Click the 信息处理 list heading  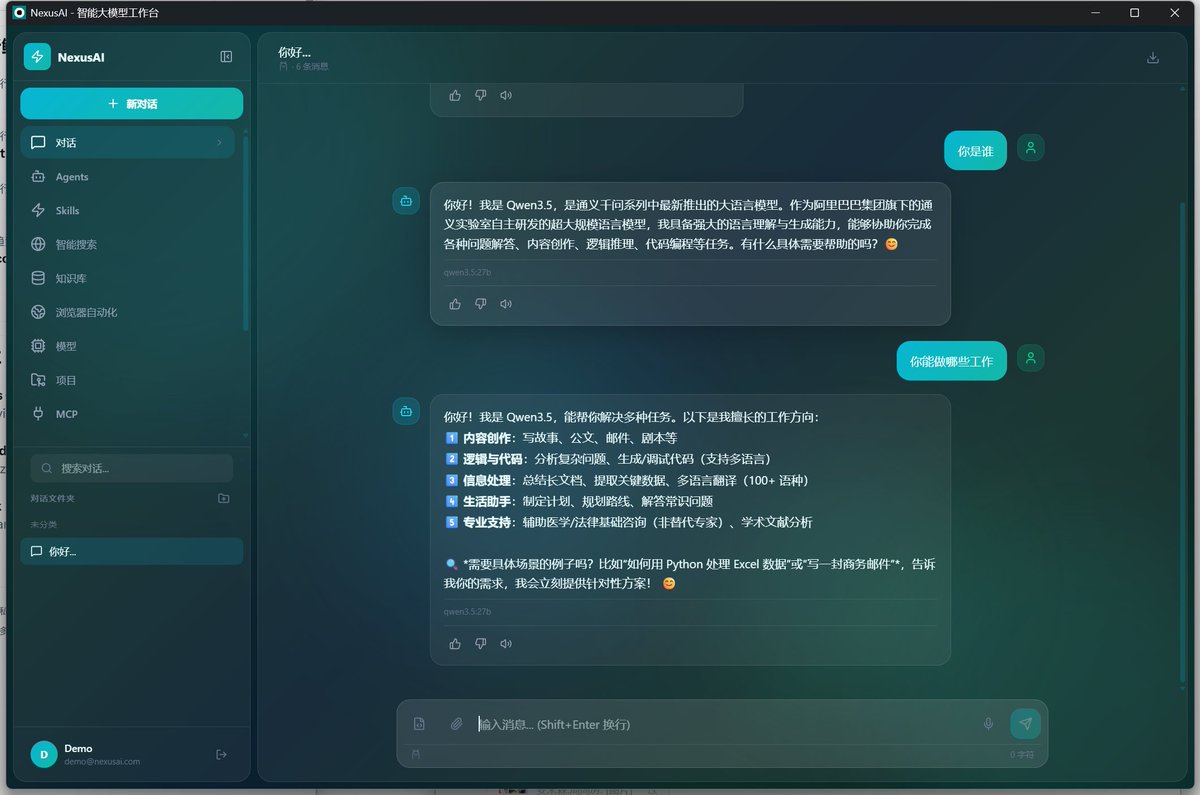(x=488, y=480)
